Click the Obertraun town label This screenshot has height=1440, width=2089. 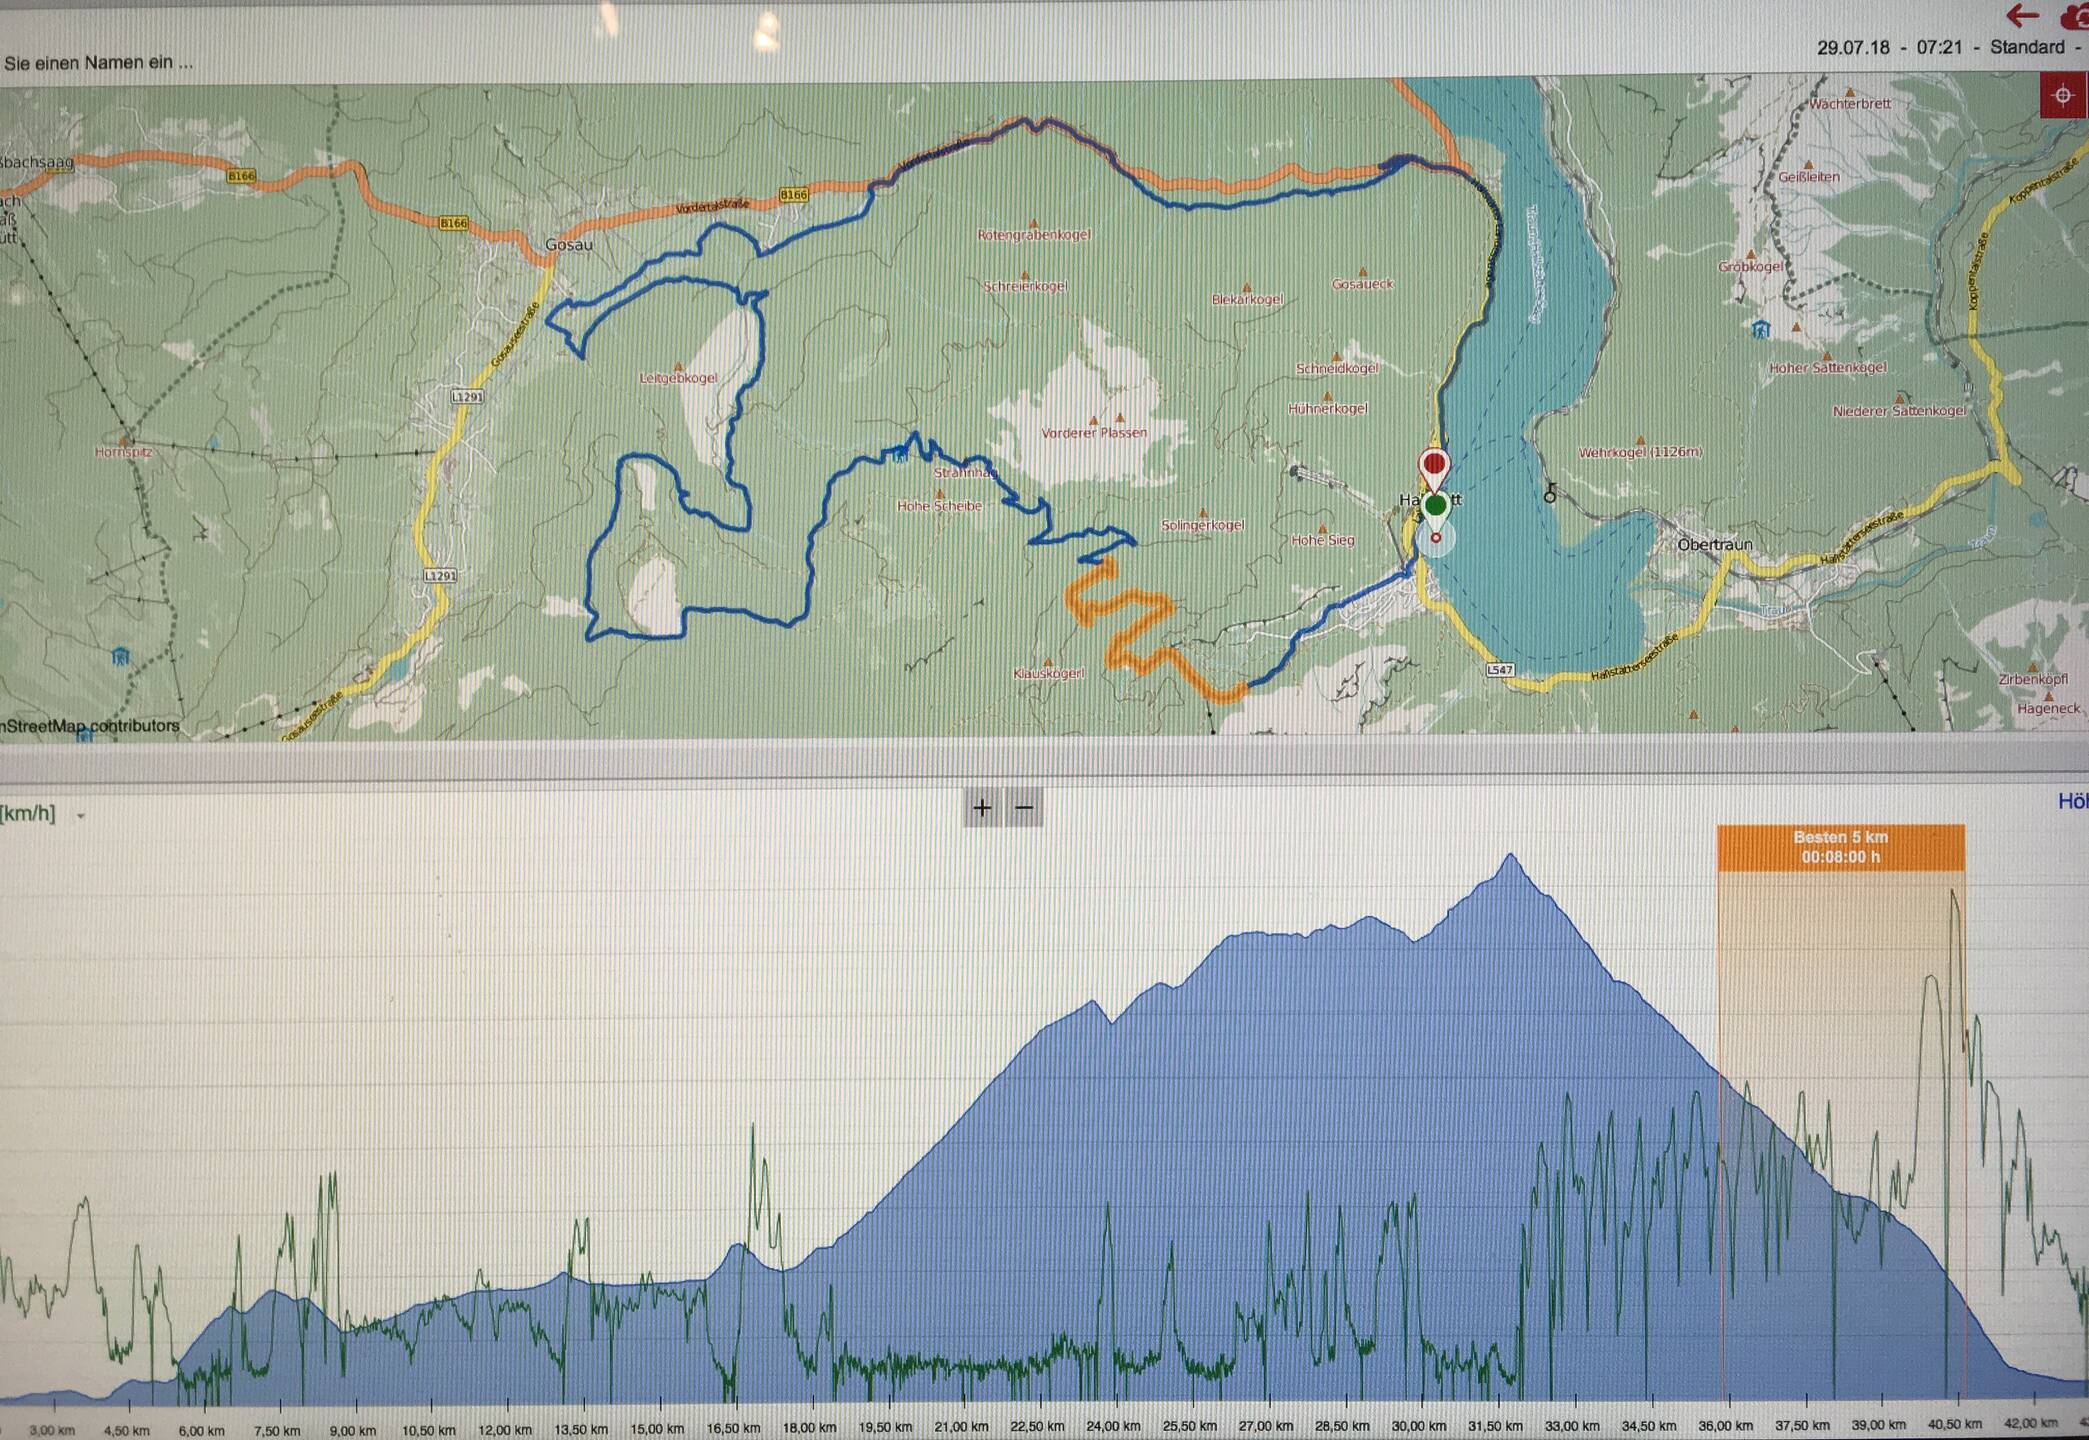[x=1714, y=545]
